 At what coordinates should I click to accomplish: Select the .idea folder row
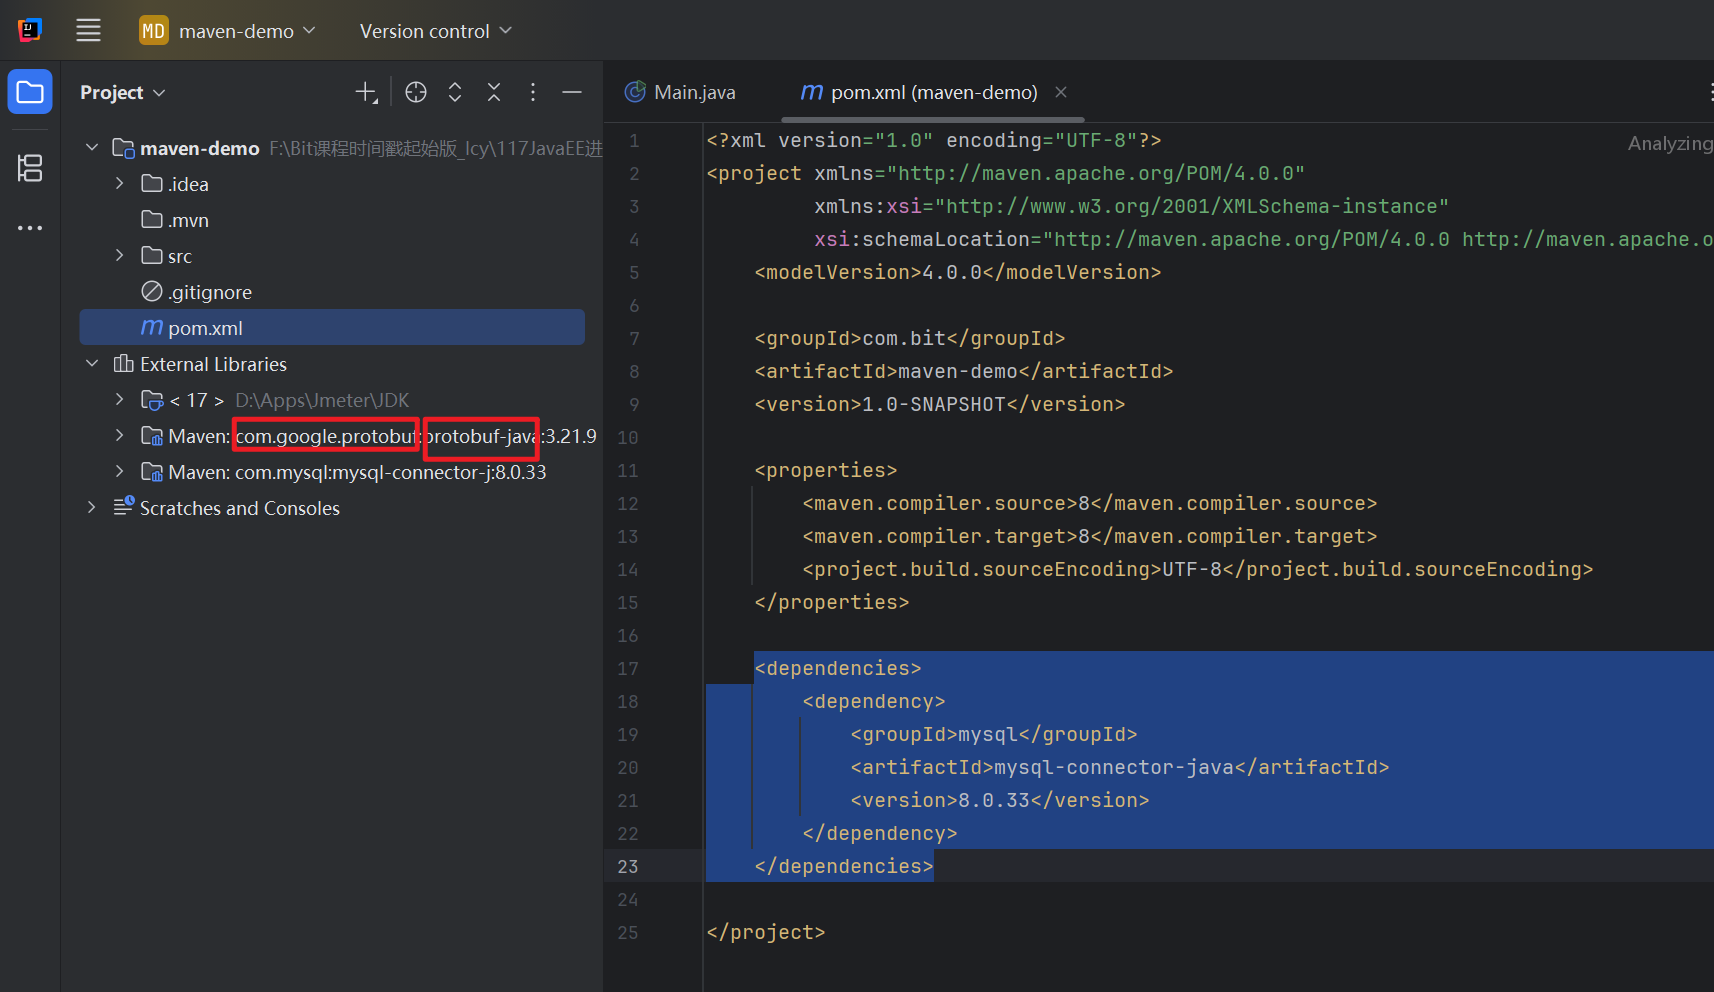[332, 183]
